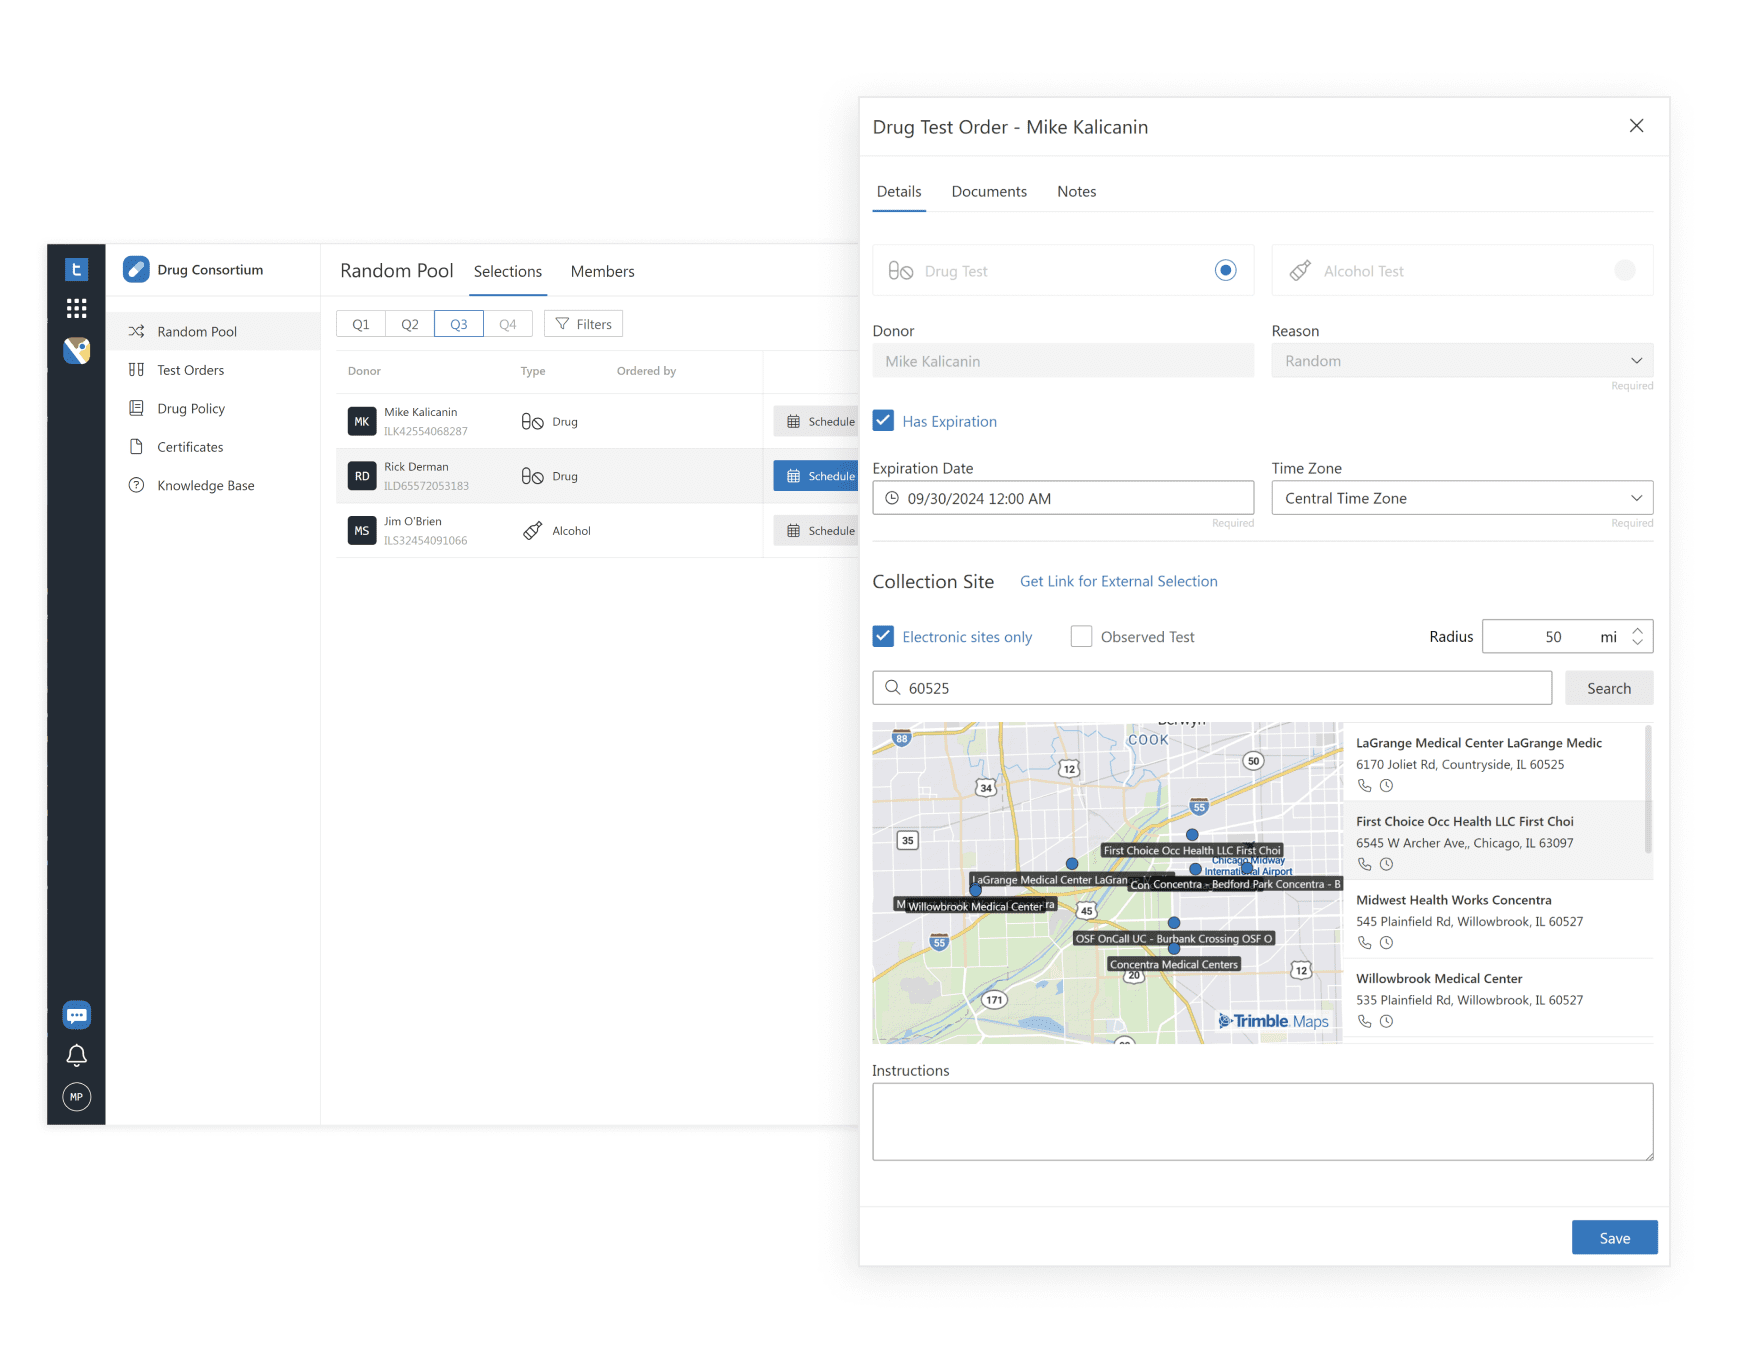
Task: Open the apps grid launcher icon
Action: pyautogui.click(x=76, y=308)
